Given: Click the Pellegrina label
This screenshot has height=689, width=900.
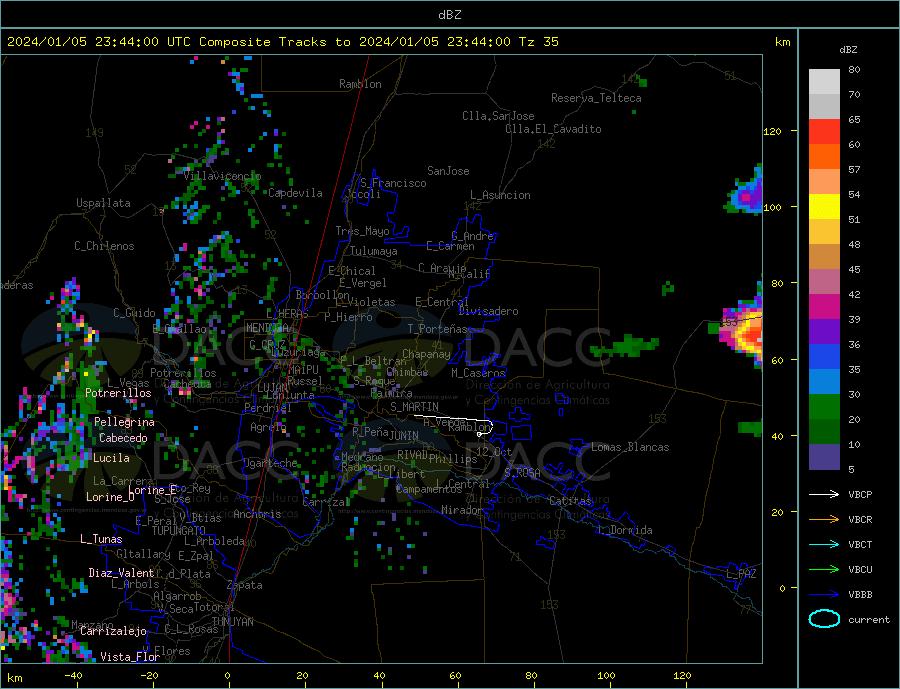Looking at the screenshot, I should [125, 423].
